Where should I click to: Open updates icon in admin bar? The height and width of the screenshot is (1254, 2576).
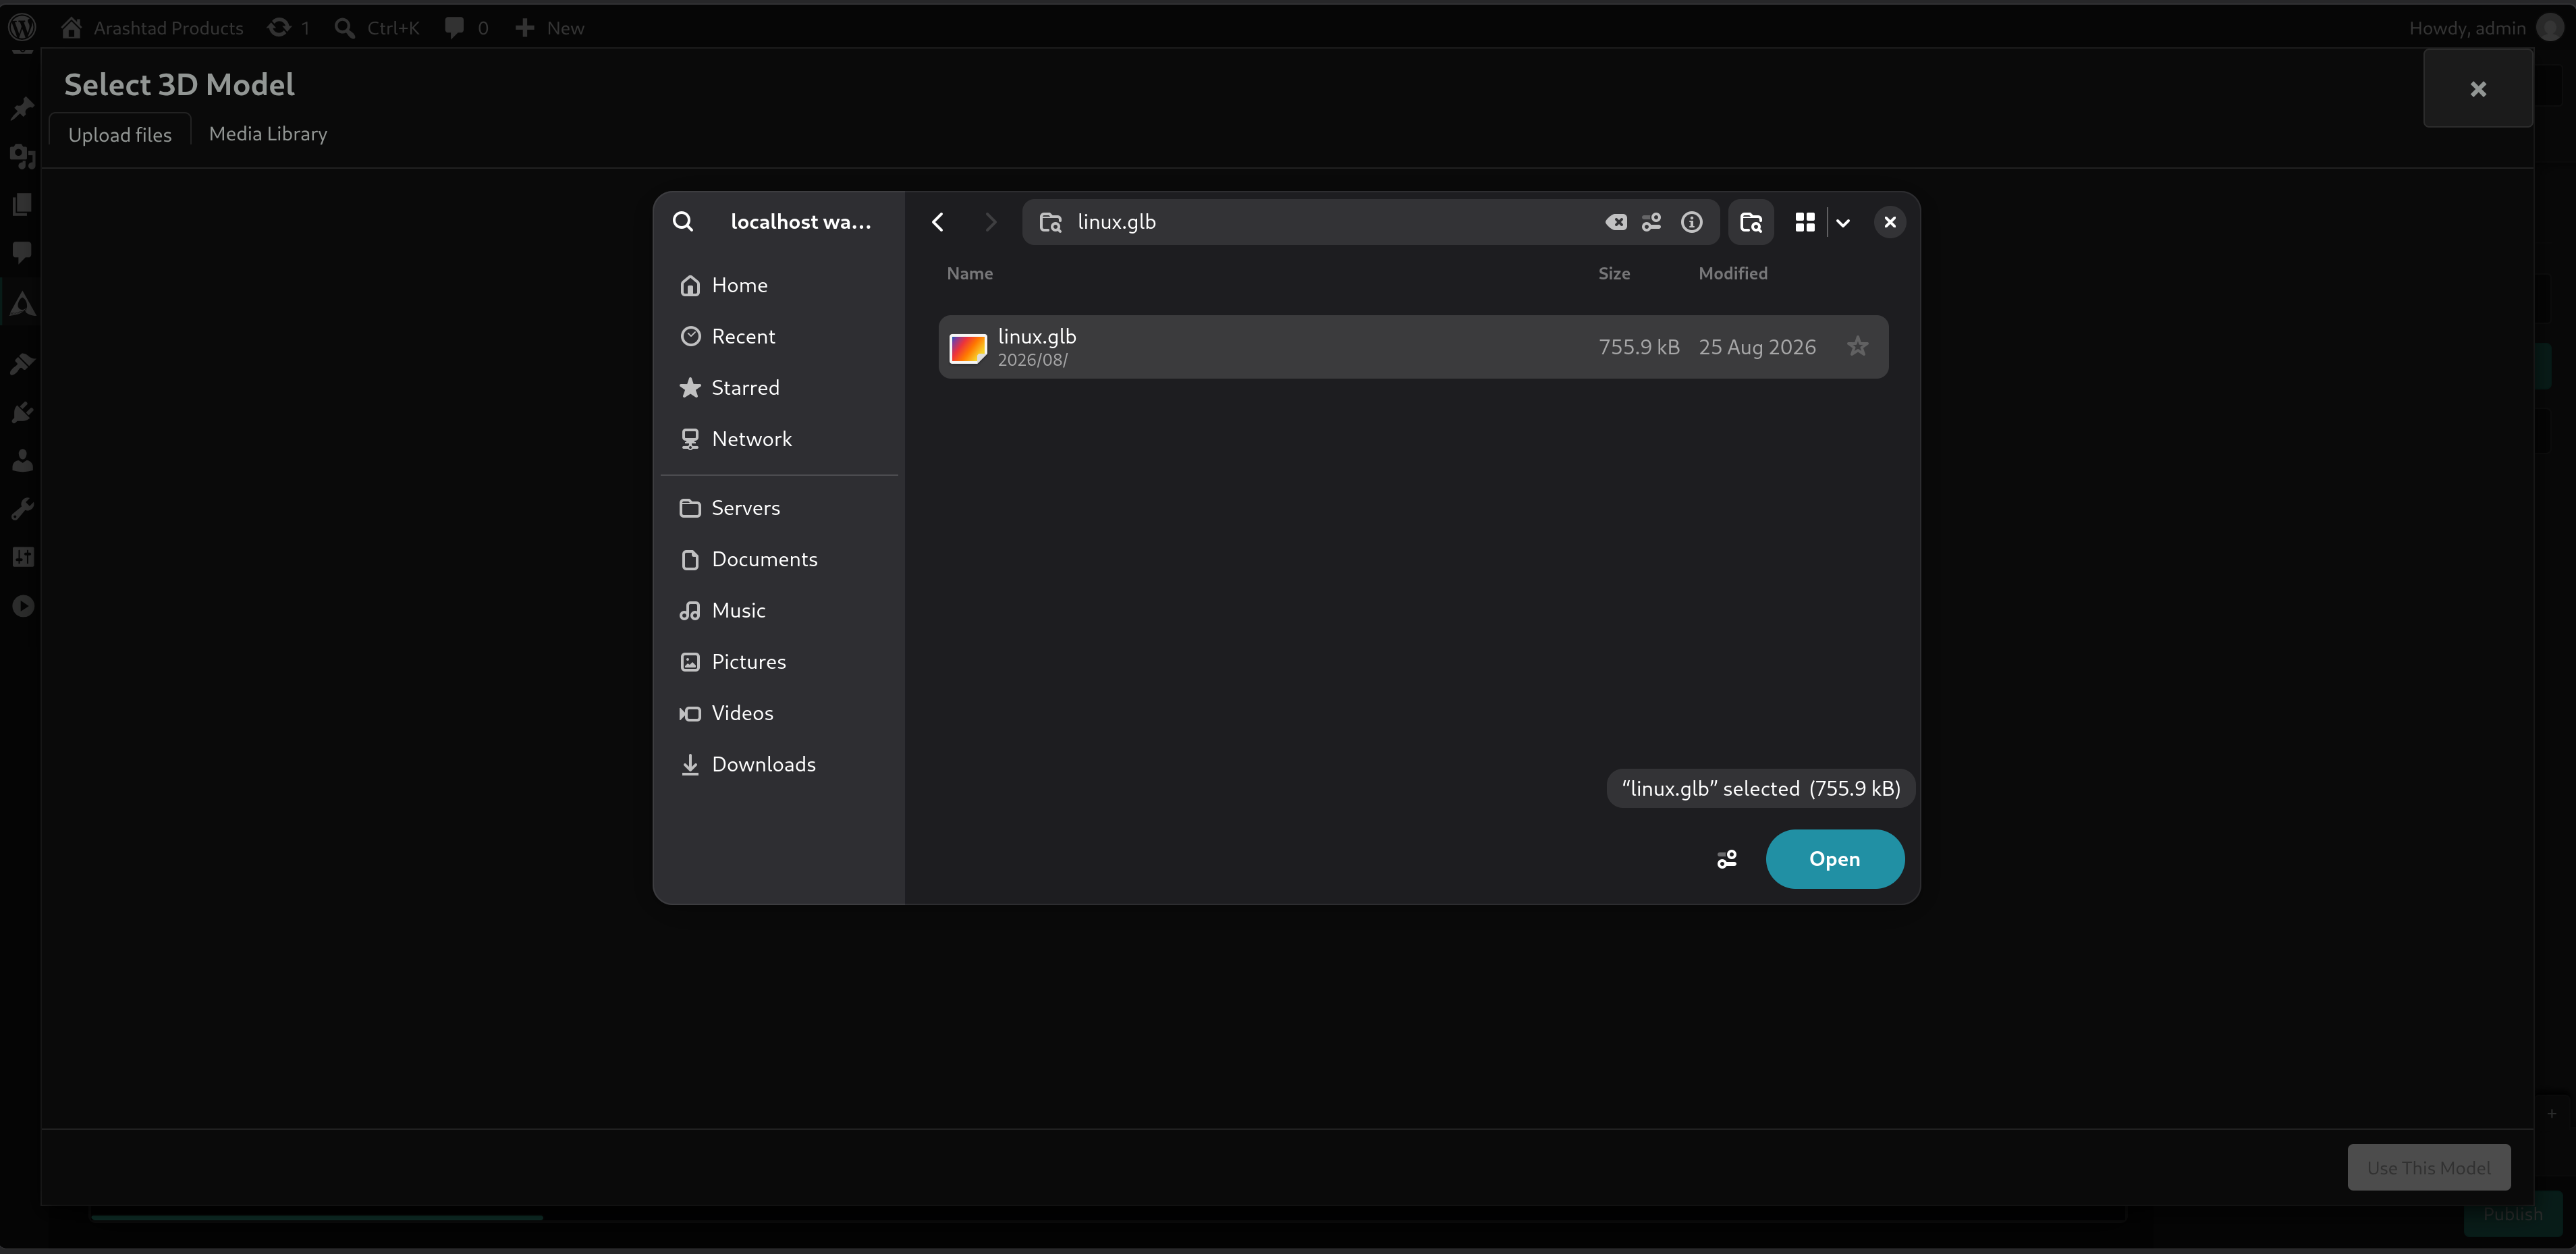point(289,28)
